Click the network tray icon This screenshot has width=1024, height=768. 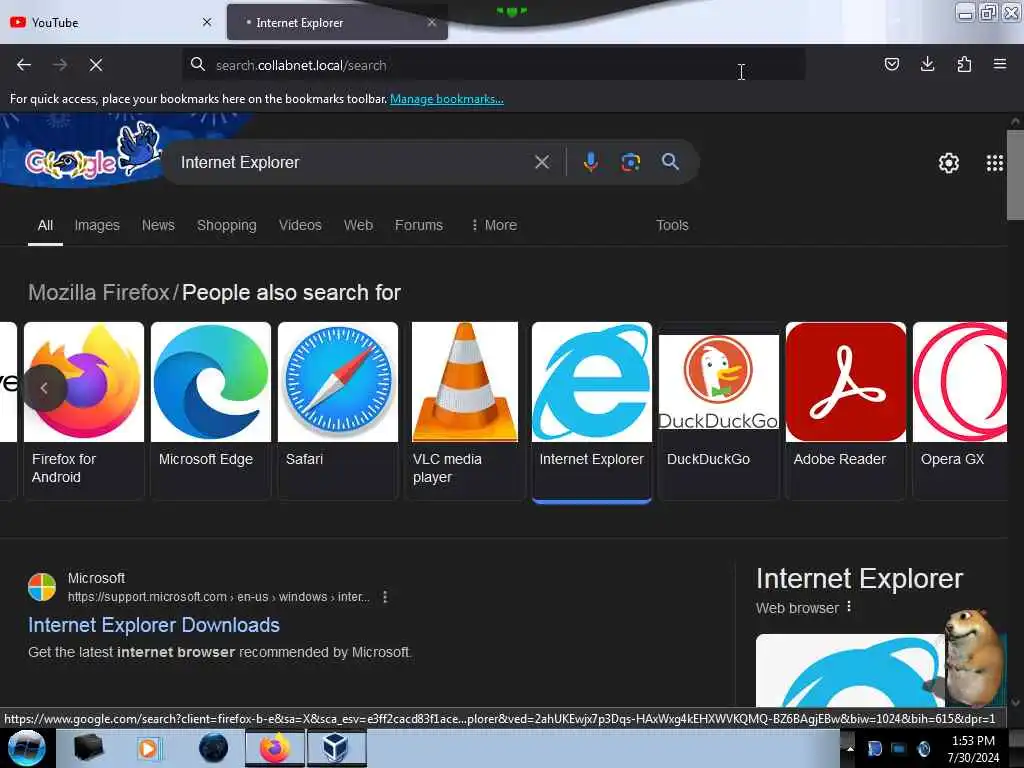point(899,748)
